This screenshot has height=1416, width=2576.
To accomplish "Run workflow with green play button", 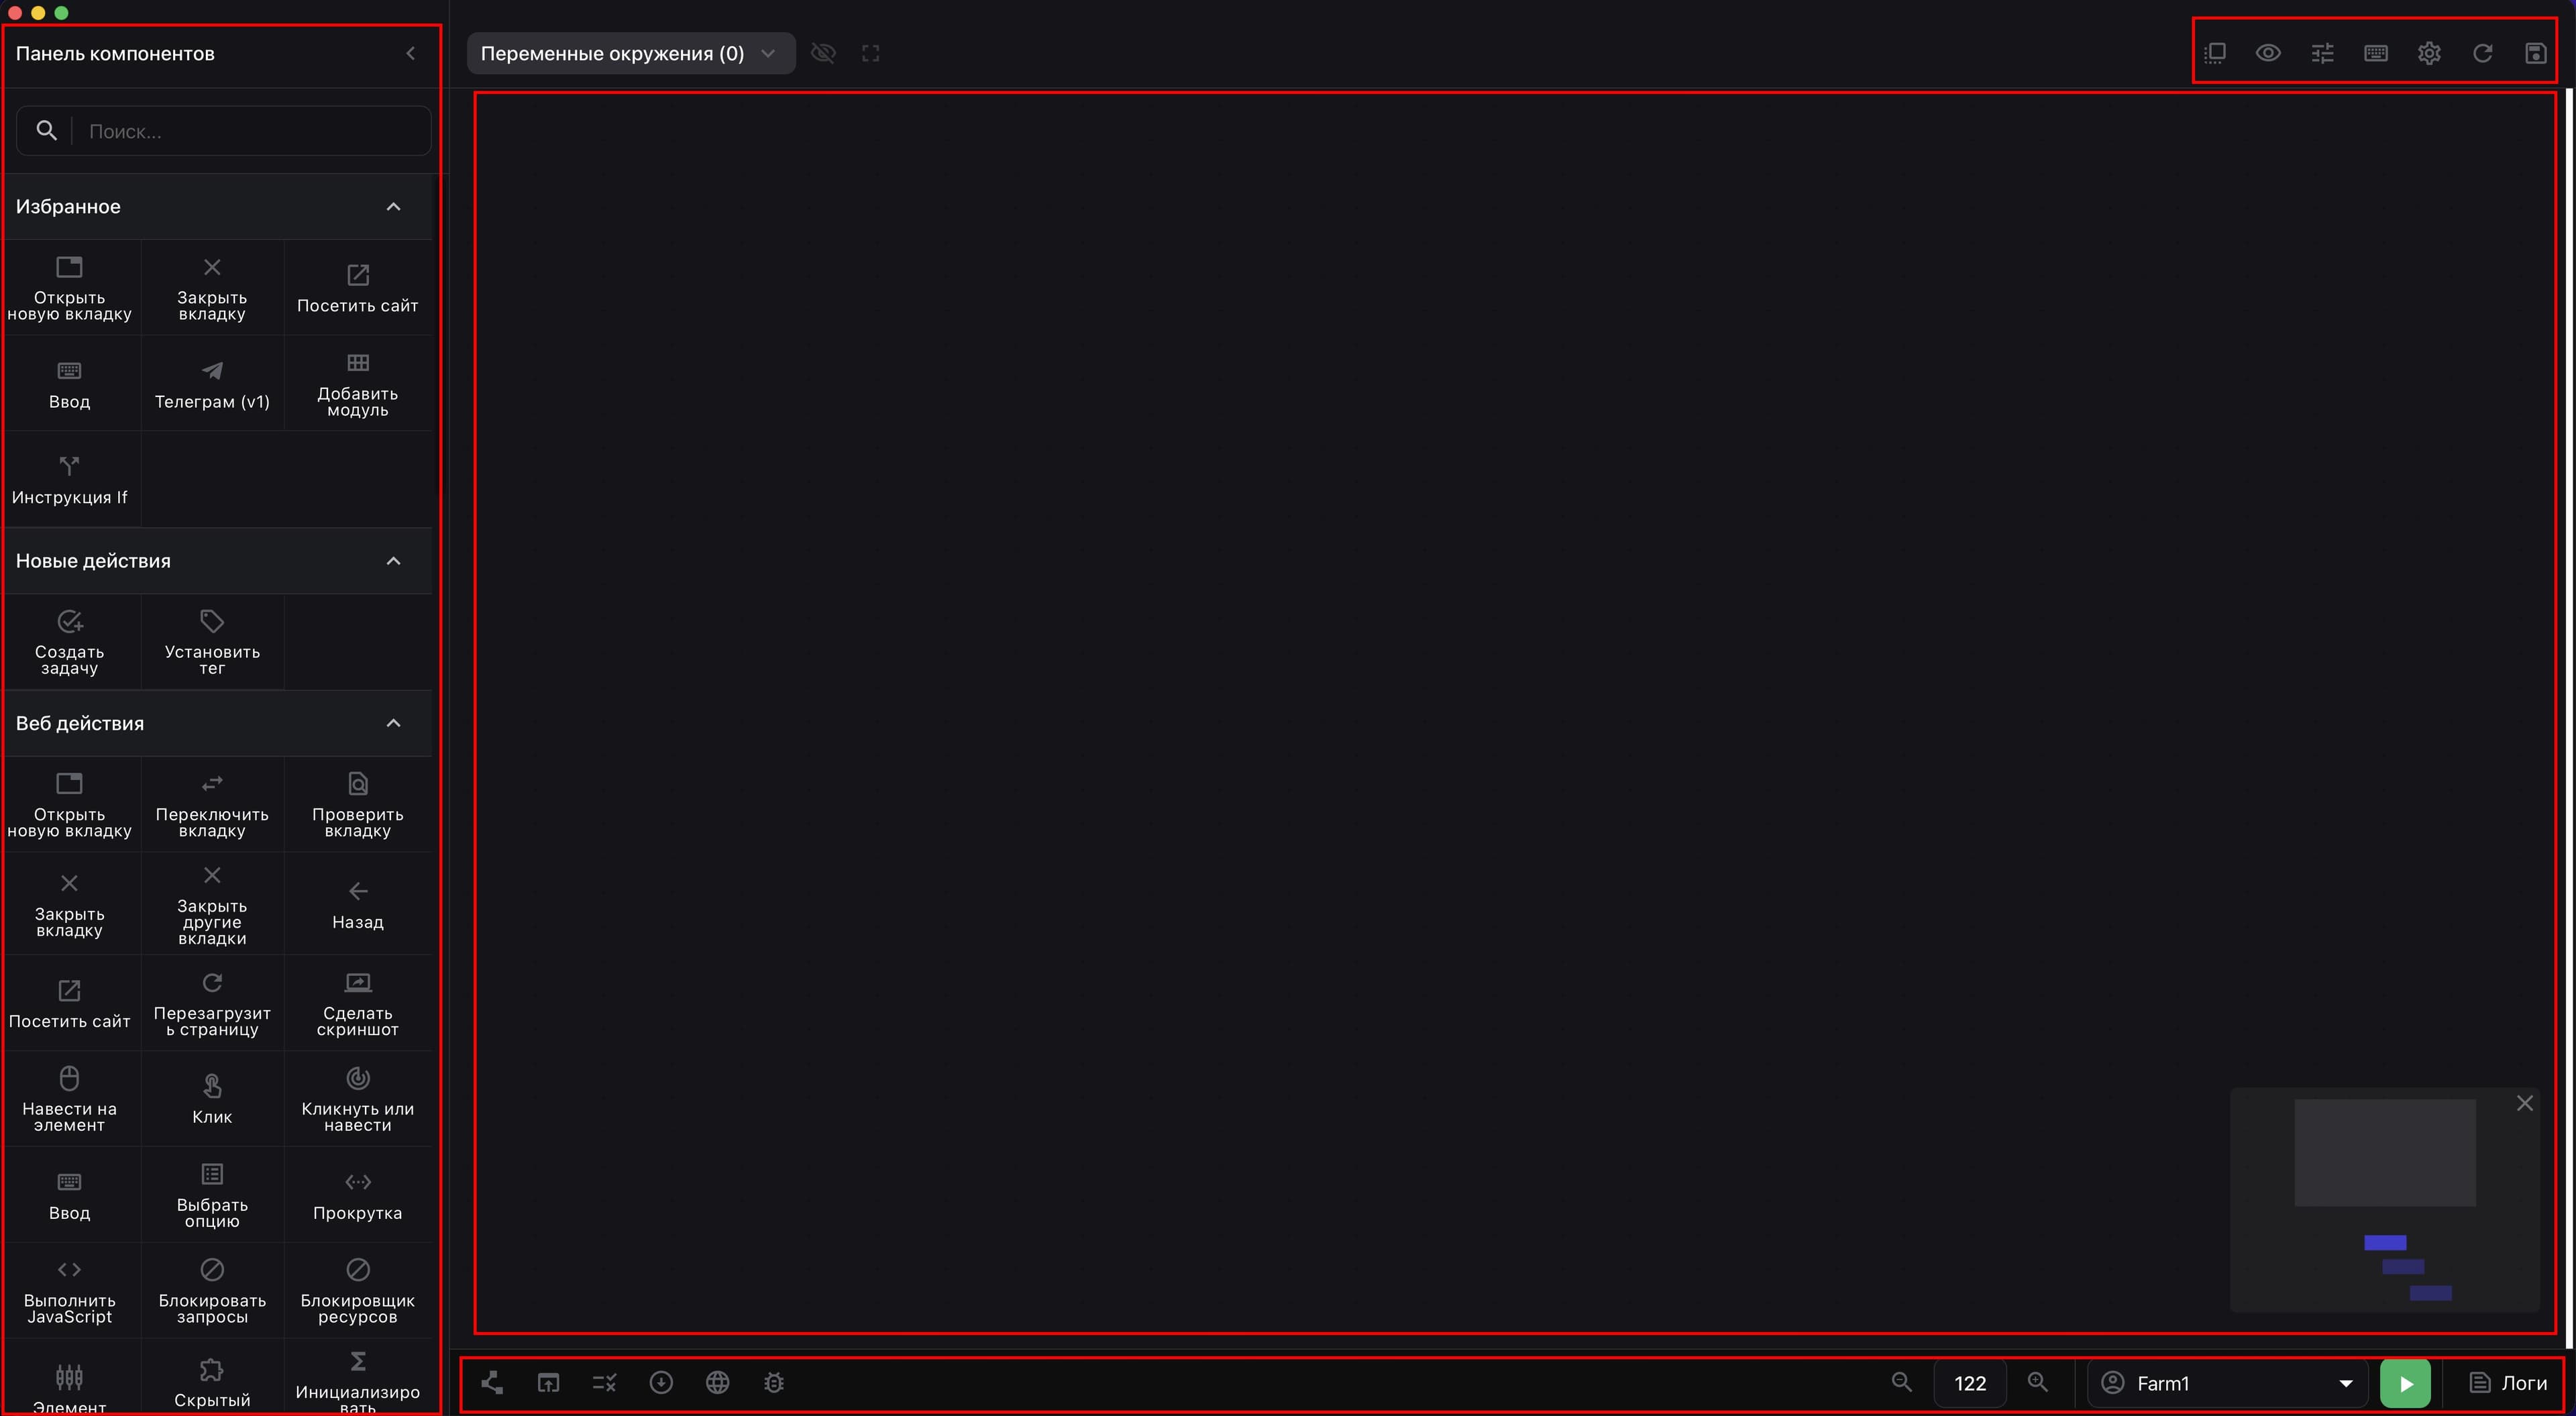I will pos(2406,1383).
